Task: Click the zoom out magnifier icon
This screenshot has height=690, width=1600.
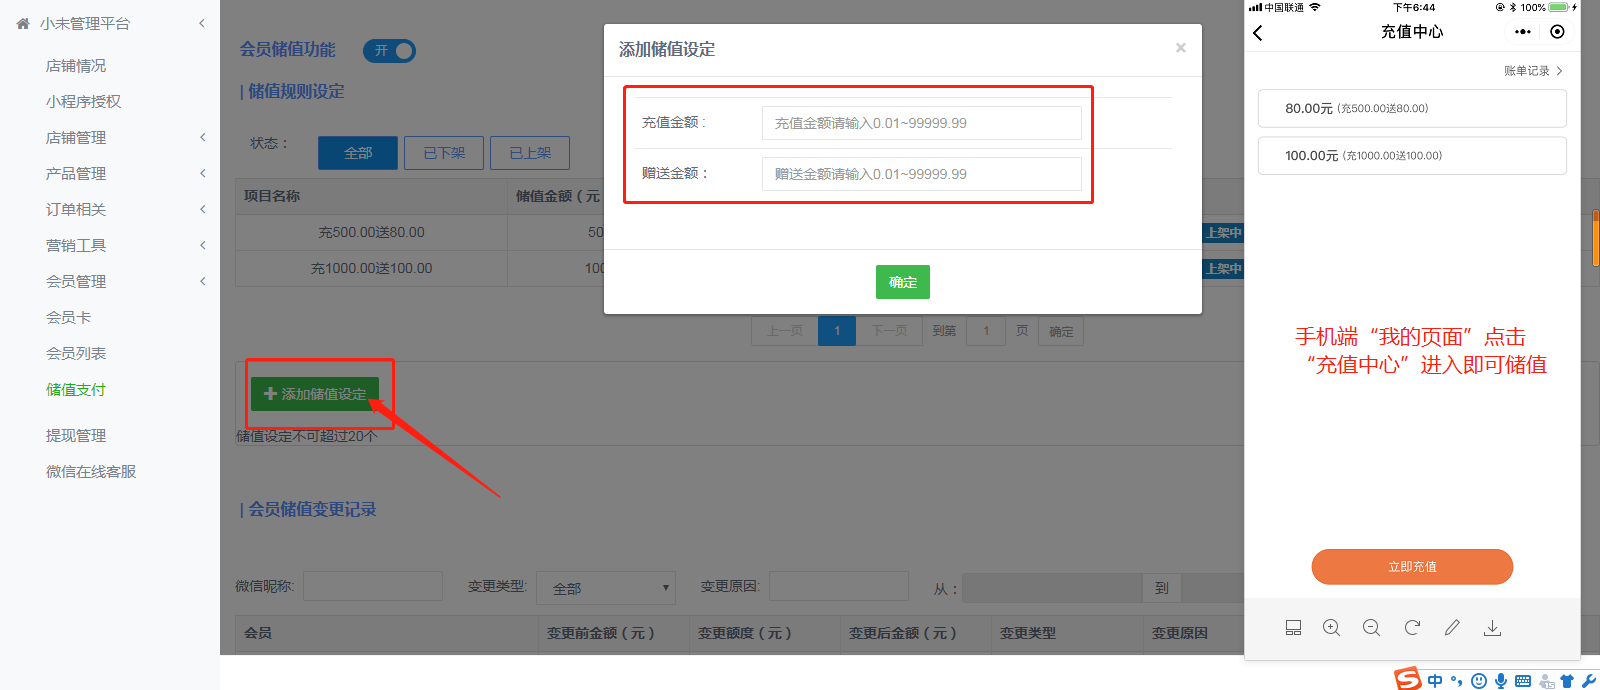Action: tap(1371, 628)
